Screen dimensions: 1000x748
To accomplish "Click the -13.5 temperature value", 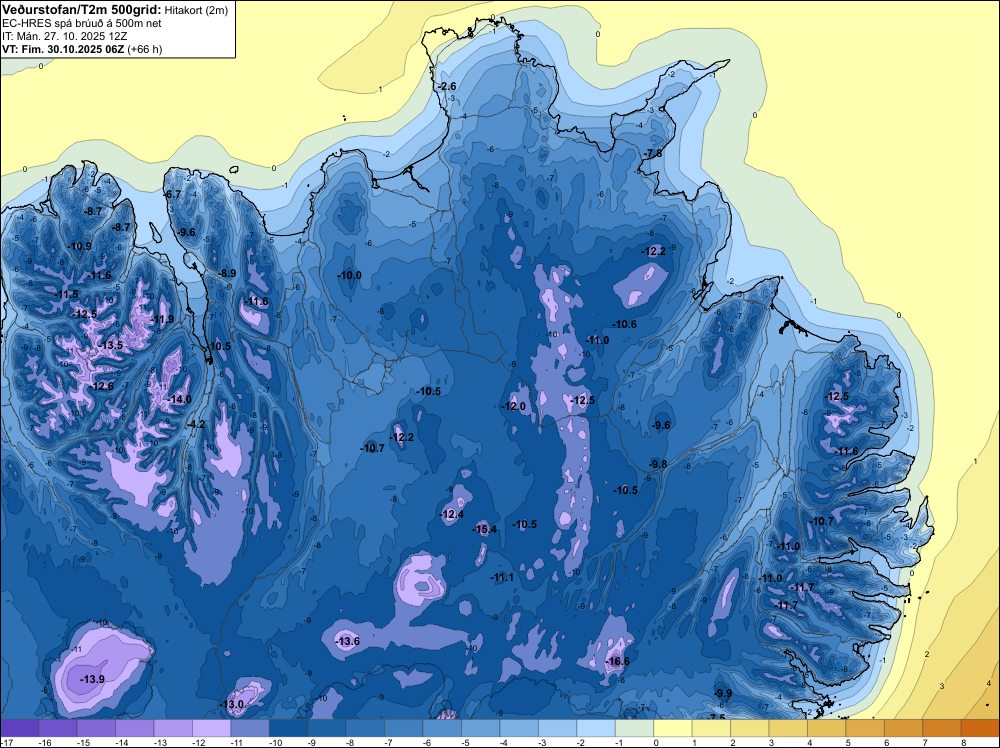I will (110, 345).
